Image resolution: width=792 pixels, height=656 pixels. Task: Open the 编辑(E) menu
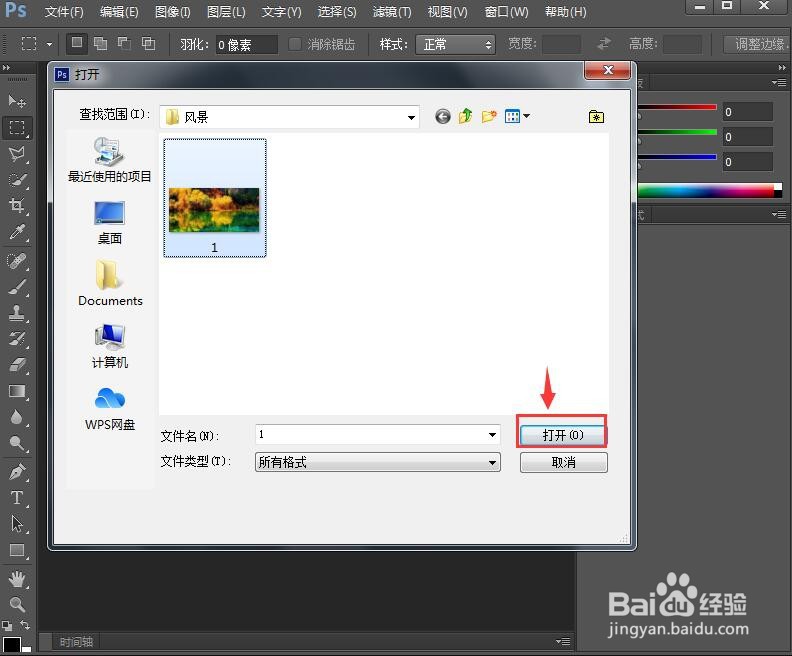[x=119, y=12]
